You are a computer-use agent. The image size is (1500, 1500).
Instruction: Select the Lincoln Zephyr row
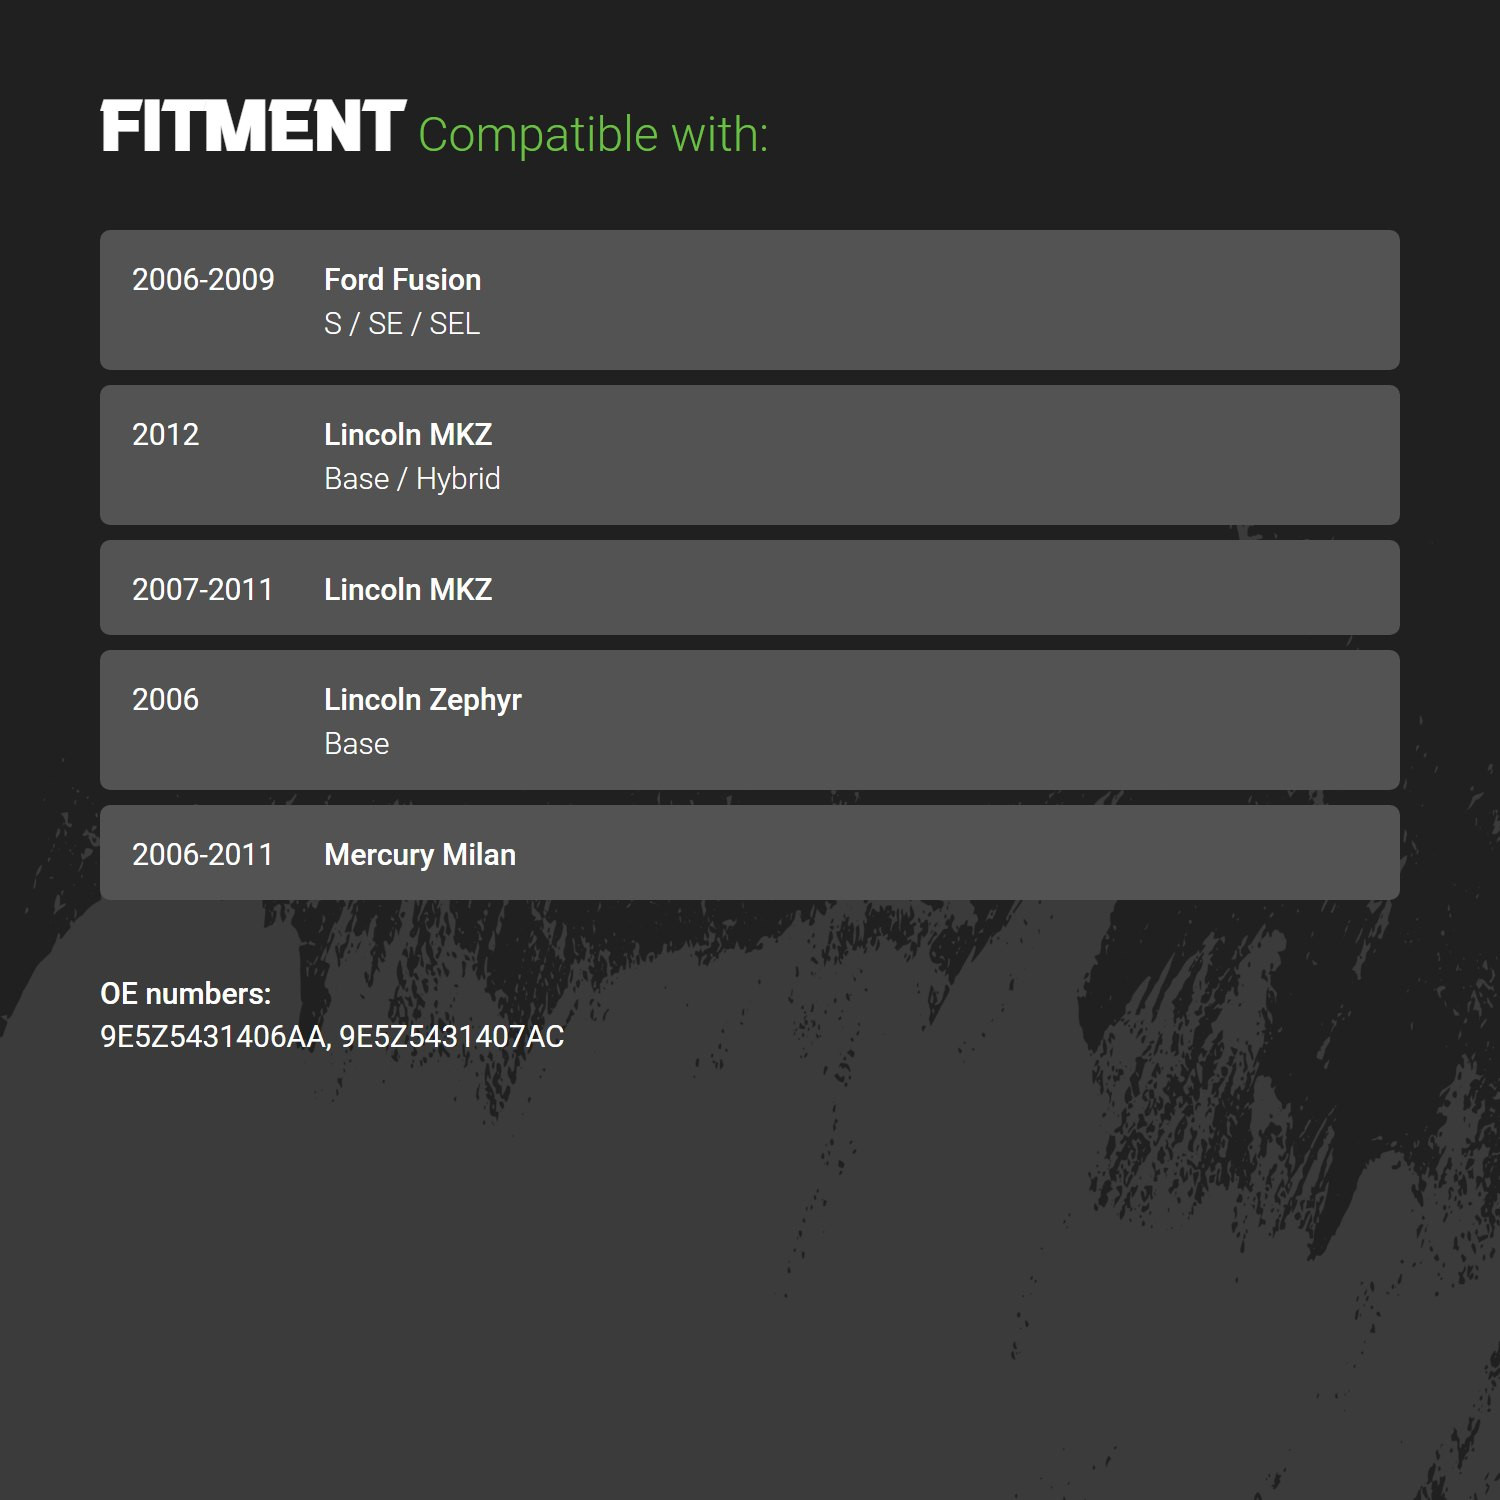(x=750, y=720)
